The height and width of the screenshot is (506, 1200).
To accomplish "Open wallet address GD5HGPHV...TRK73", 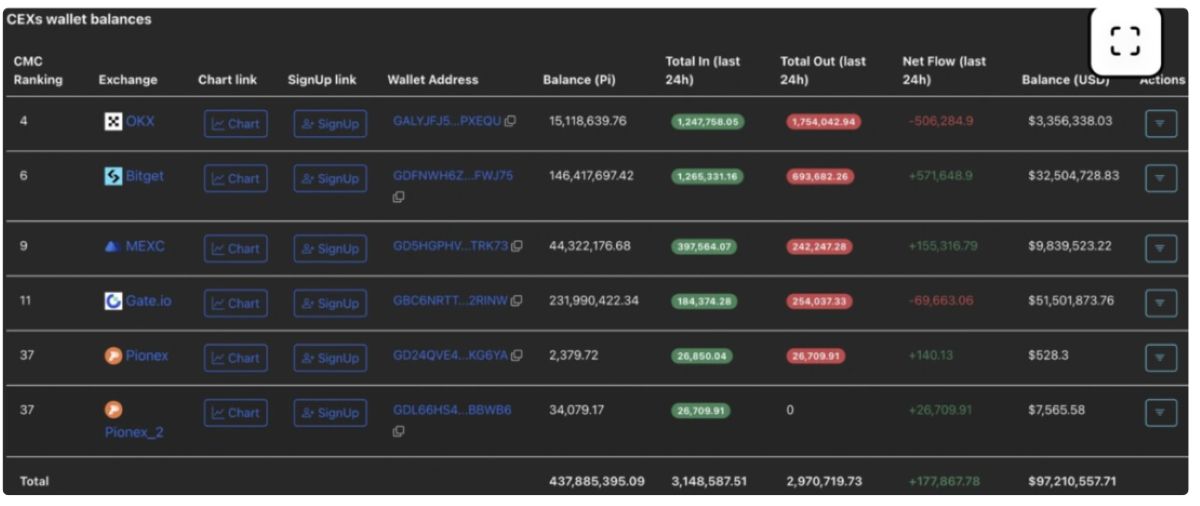I will (451, 246).
